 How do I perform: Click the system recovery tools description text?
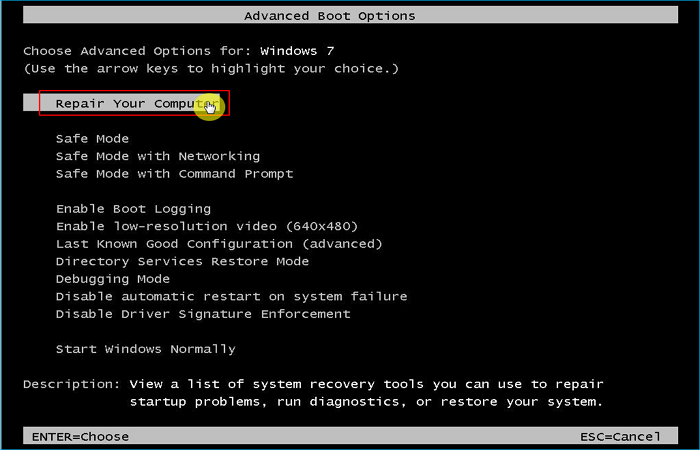pyautogui.click(x=366, y=393)
